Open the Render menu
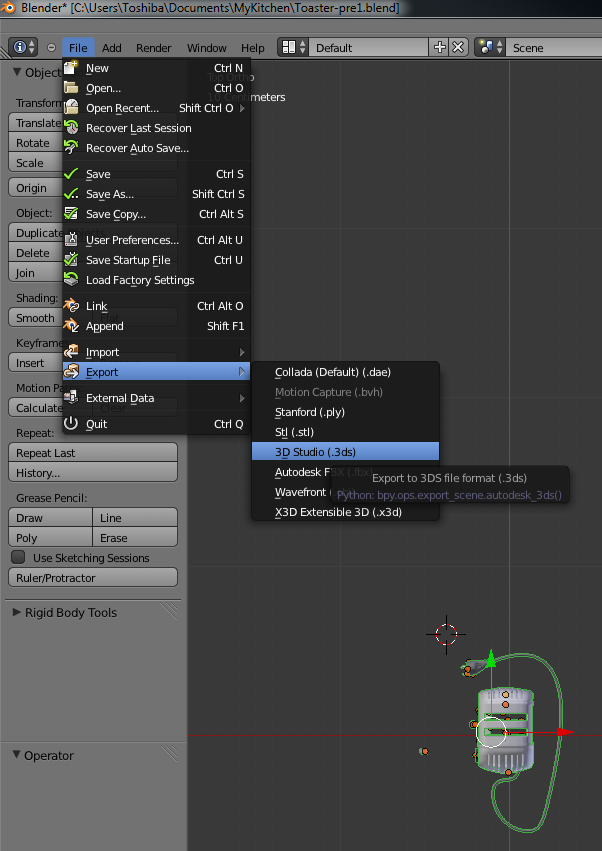The width and height of the screenshot is (602, 851). pos(154,48)
